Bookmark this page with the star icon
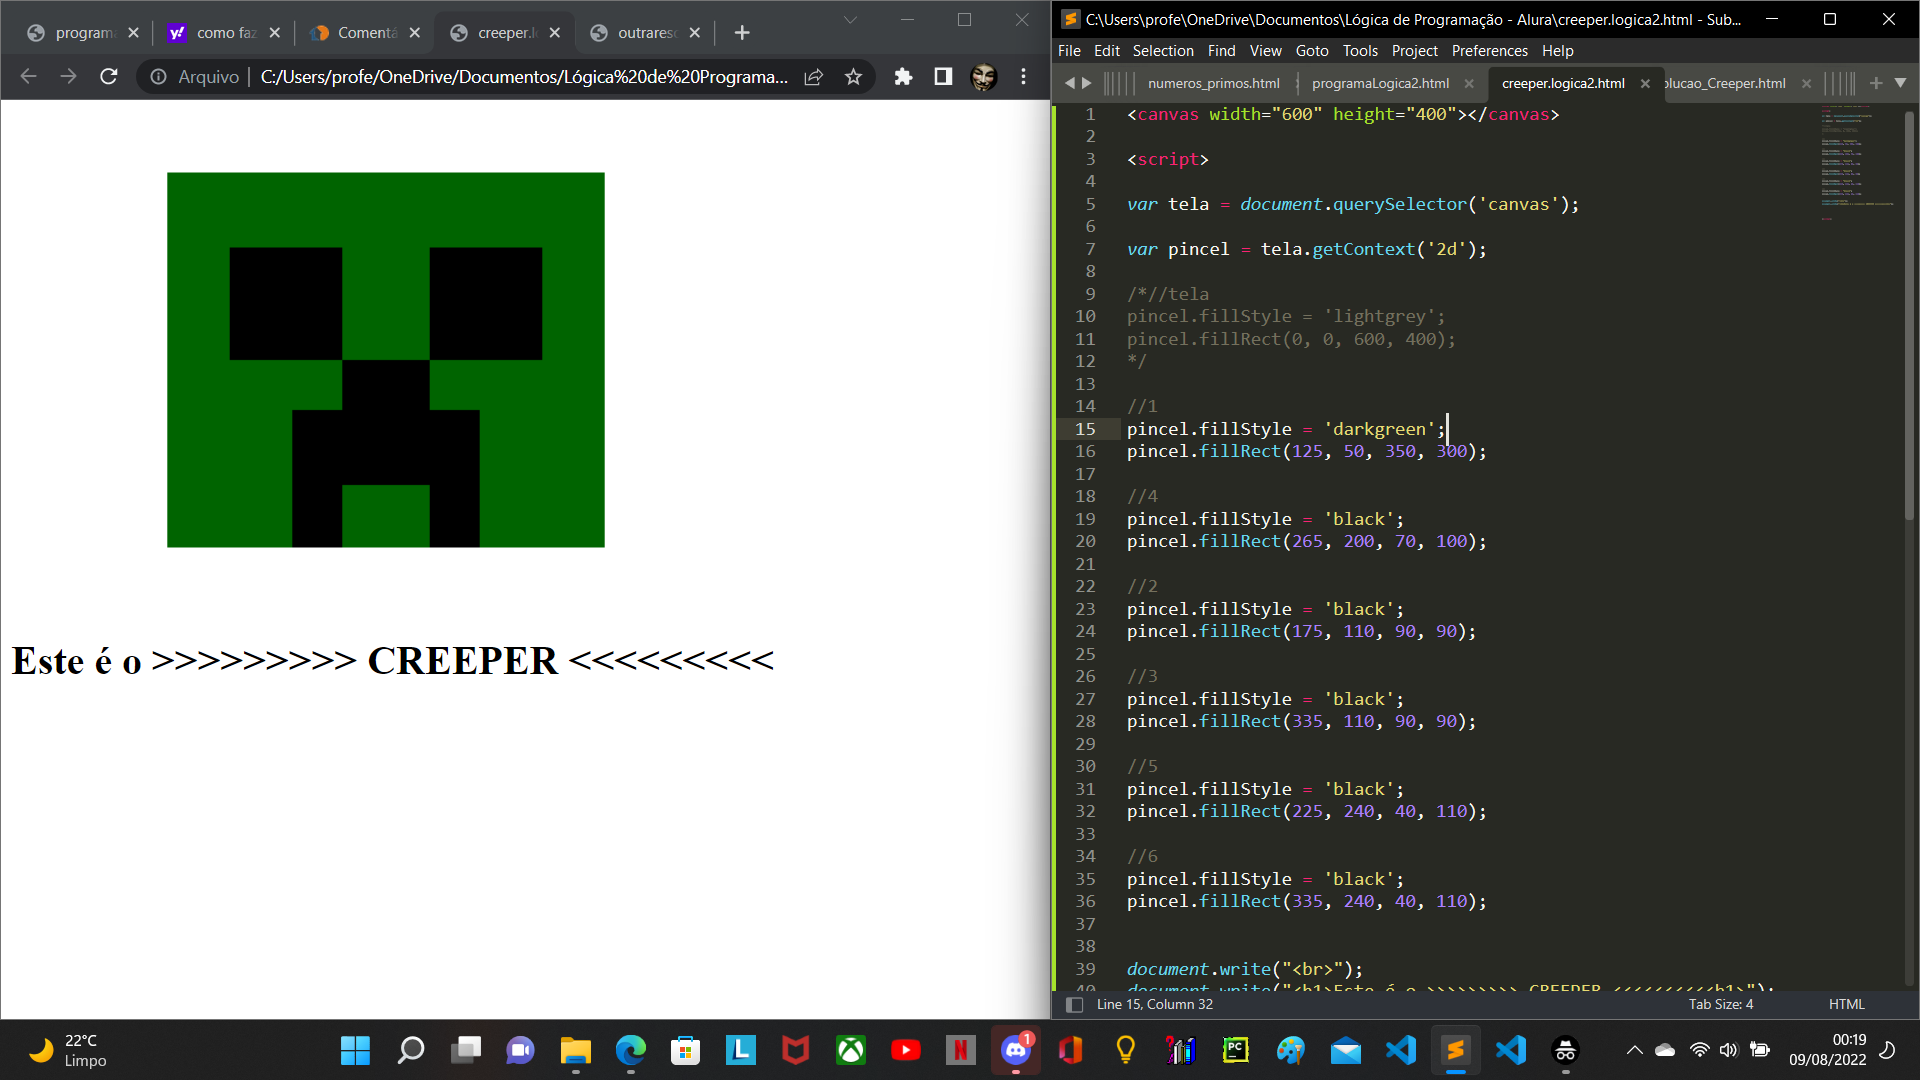 (x=853, y=76)
